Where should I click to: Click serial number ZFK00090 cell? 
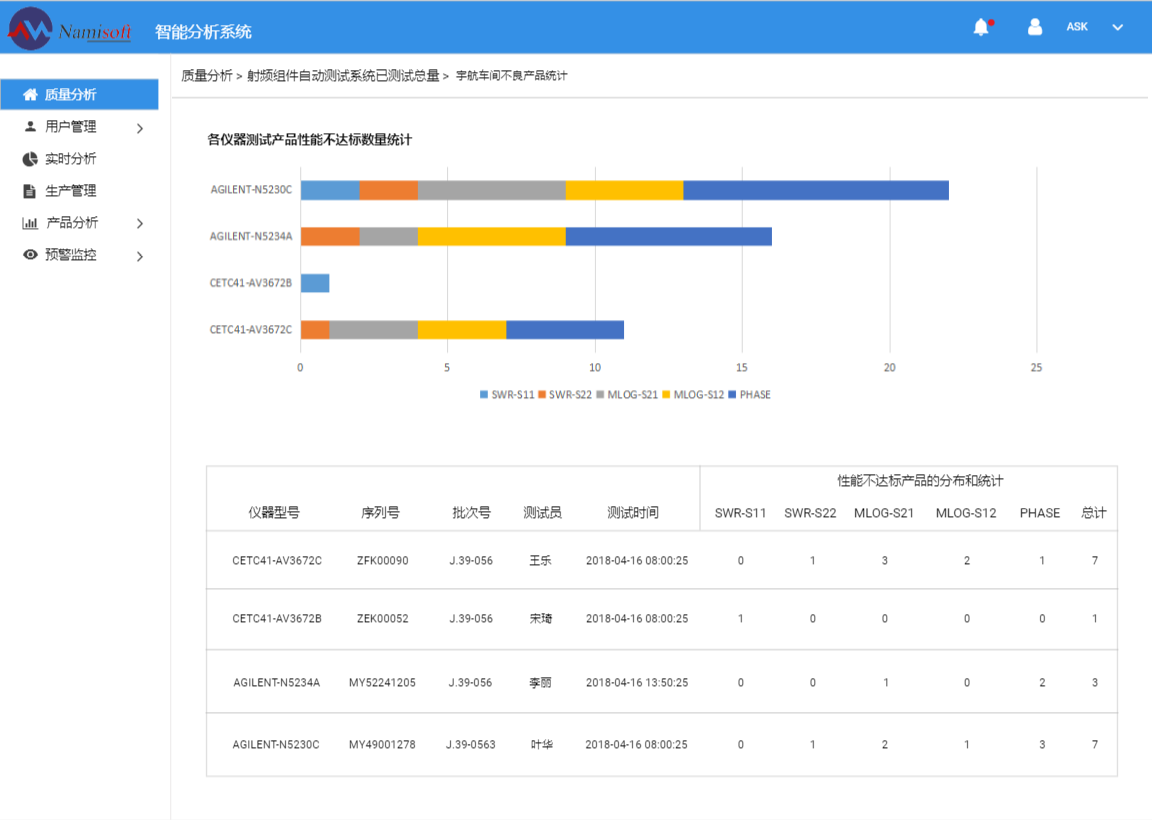(x=382, y=561)
